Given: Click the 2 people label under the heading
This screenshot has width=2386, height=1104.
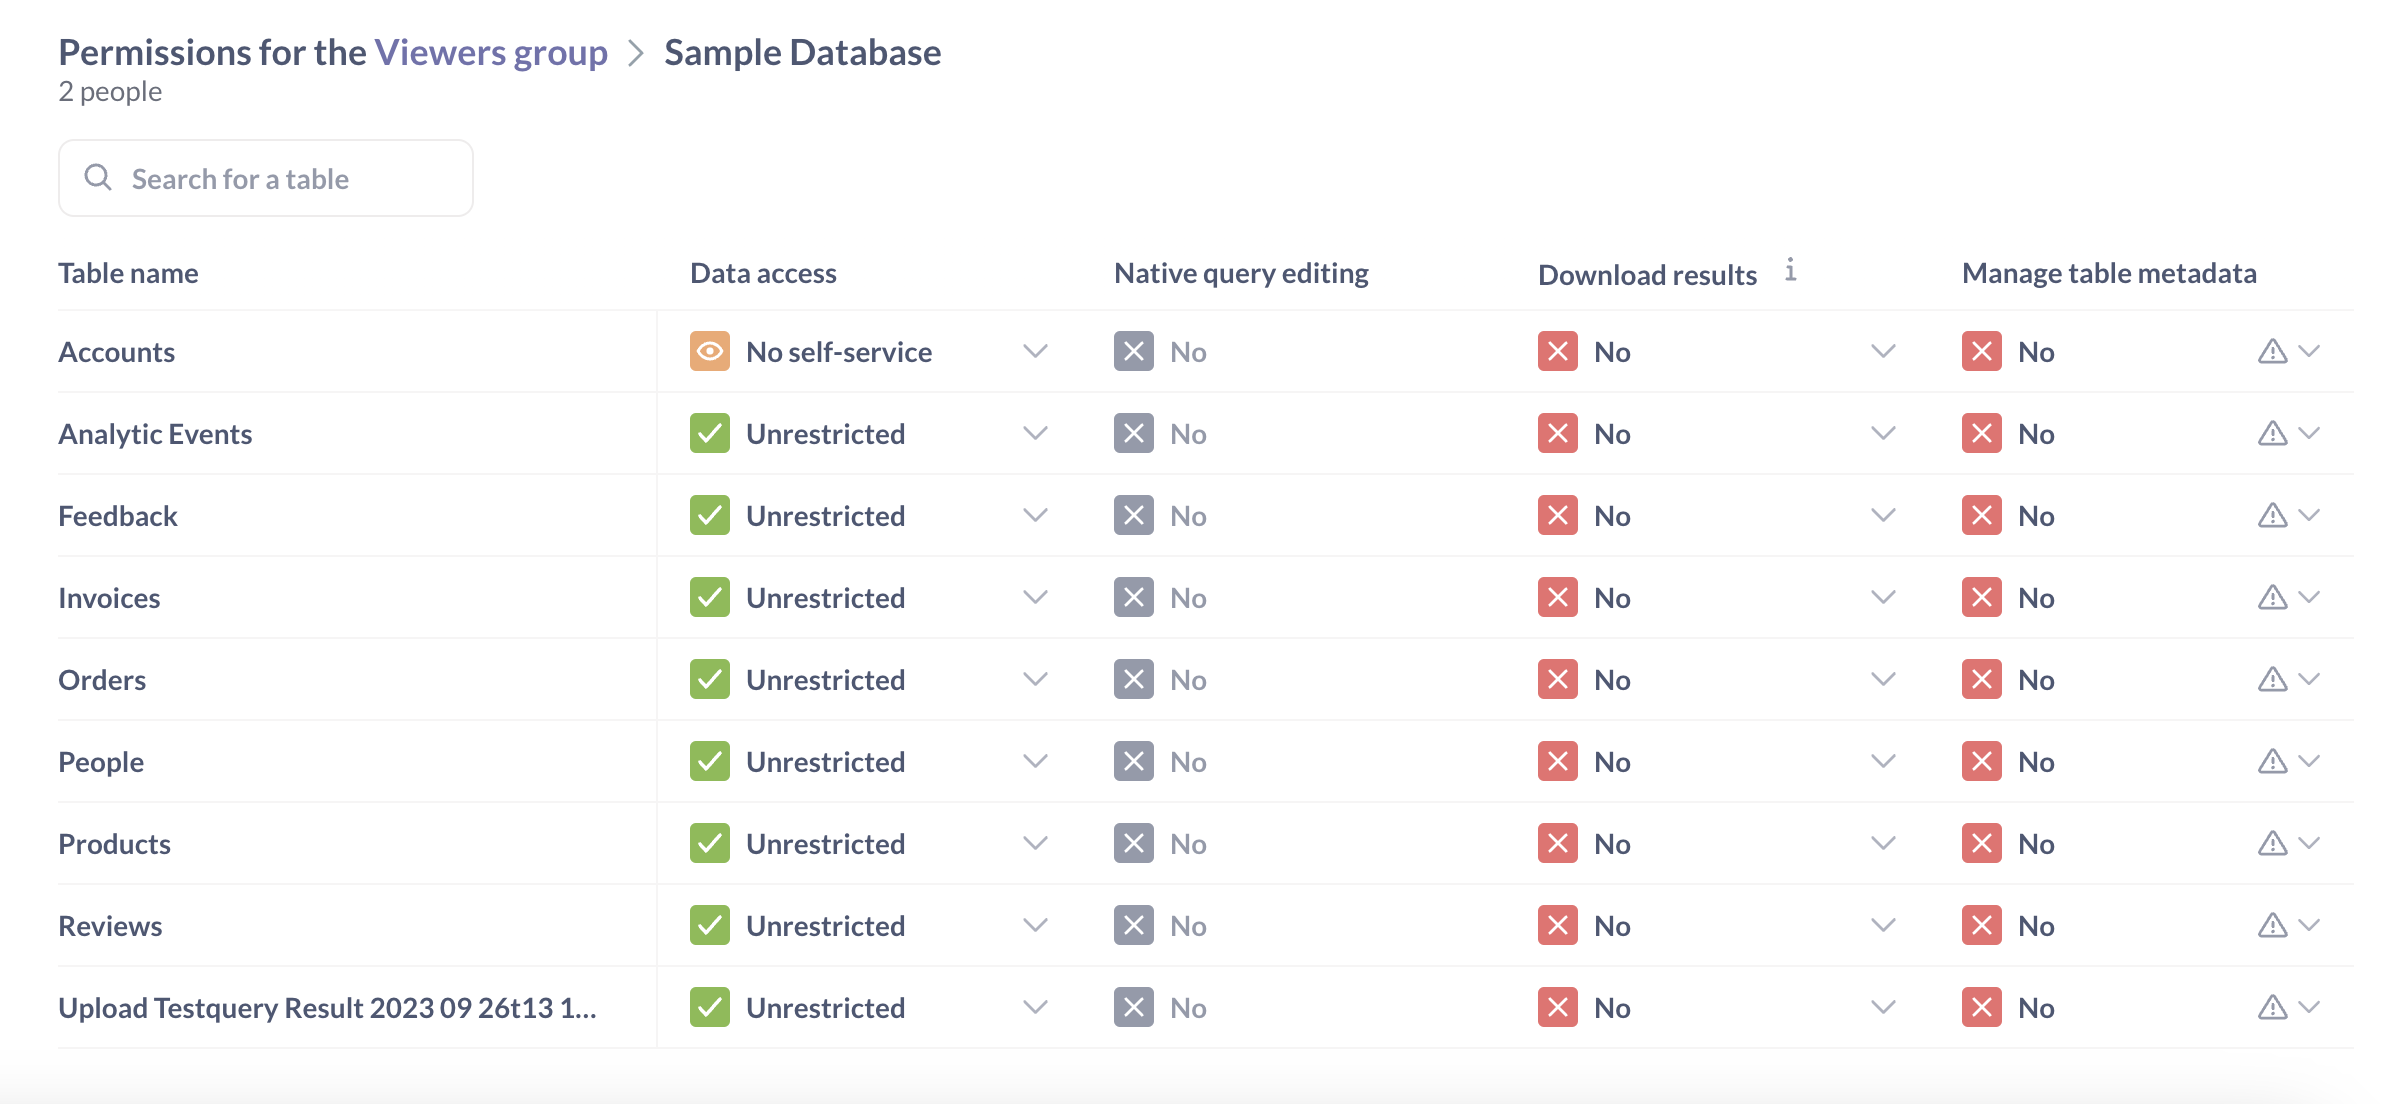Looking at the screenshot, I should pos(109,91).
